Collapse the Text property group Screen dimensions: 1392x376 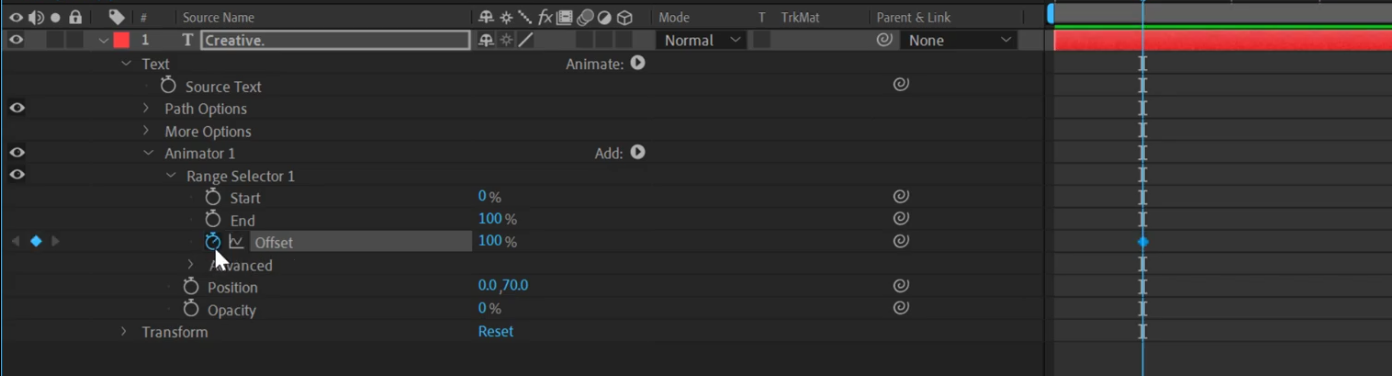[x=126, y=63]
